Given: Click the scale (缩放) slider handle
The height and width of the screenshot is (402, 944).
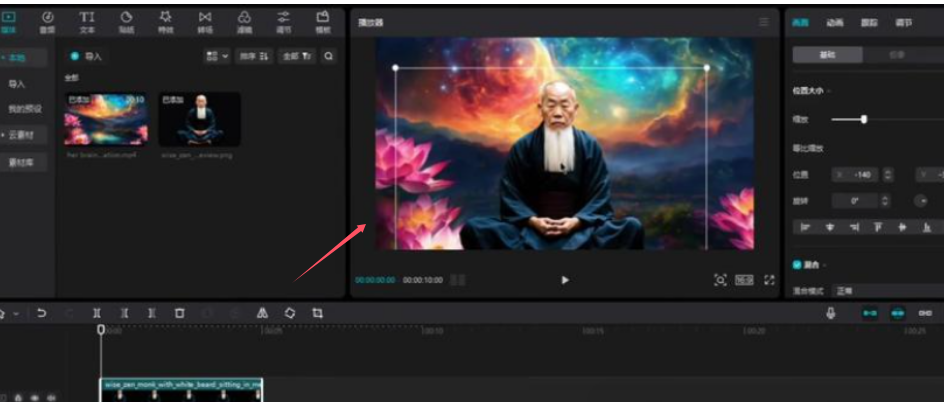Looking at the screenshot, I should 864,119.
